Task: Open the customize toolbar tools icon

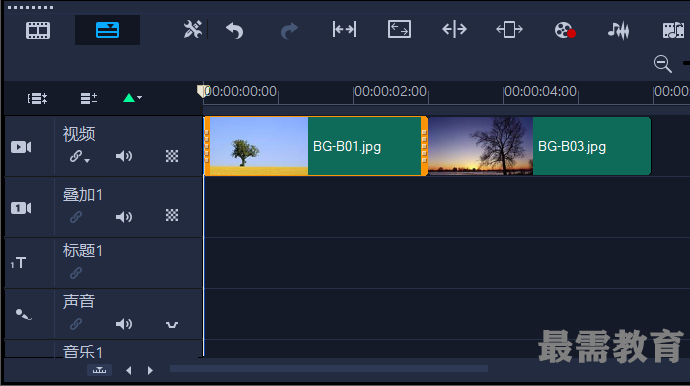Action: (x=192, y=29)
